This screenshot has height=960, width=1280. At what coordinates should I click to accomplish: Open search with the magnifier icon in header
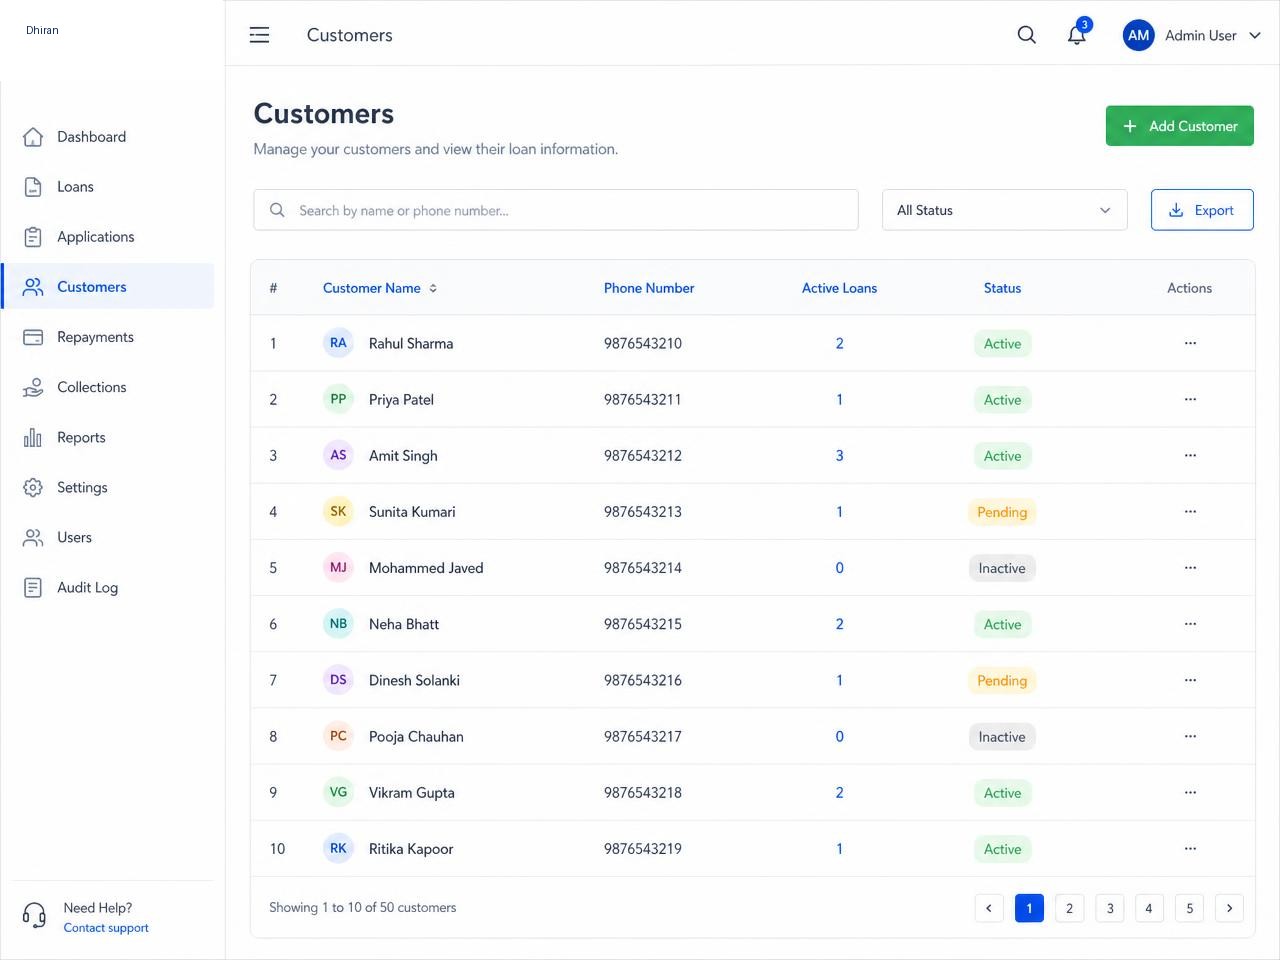(1026, 35)
